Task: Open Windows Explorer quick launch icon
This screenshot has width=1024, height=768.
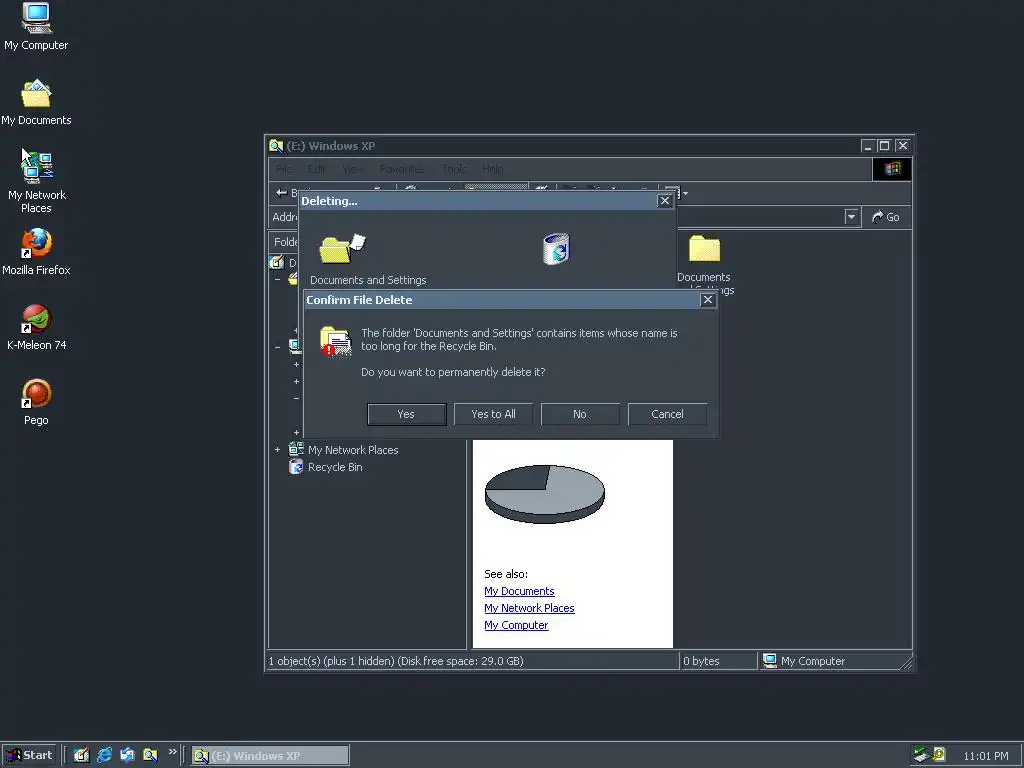Action: click(x=150, y=756)
